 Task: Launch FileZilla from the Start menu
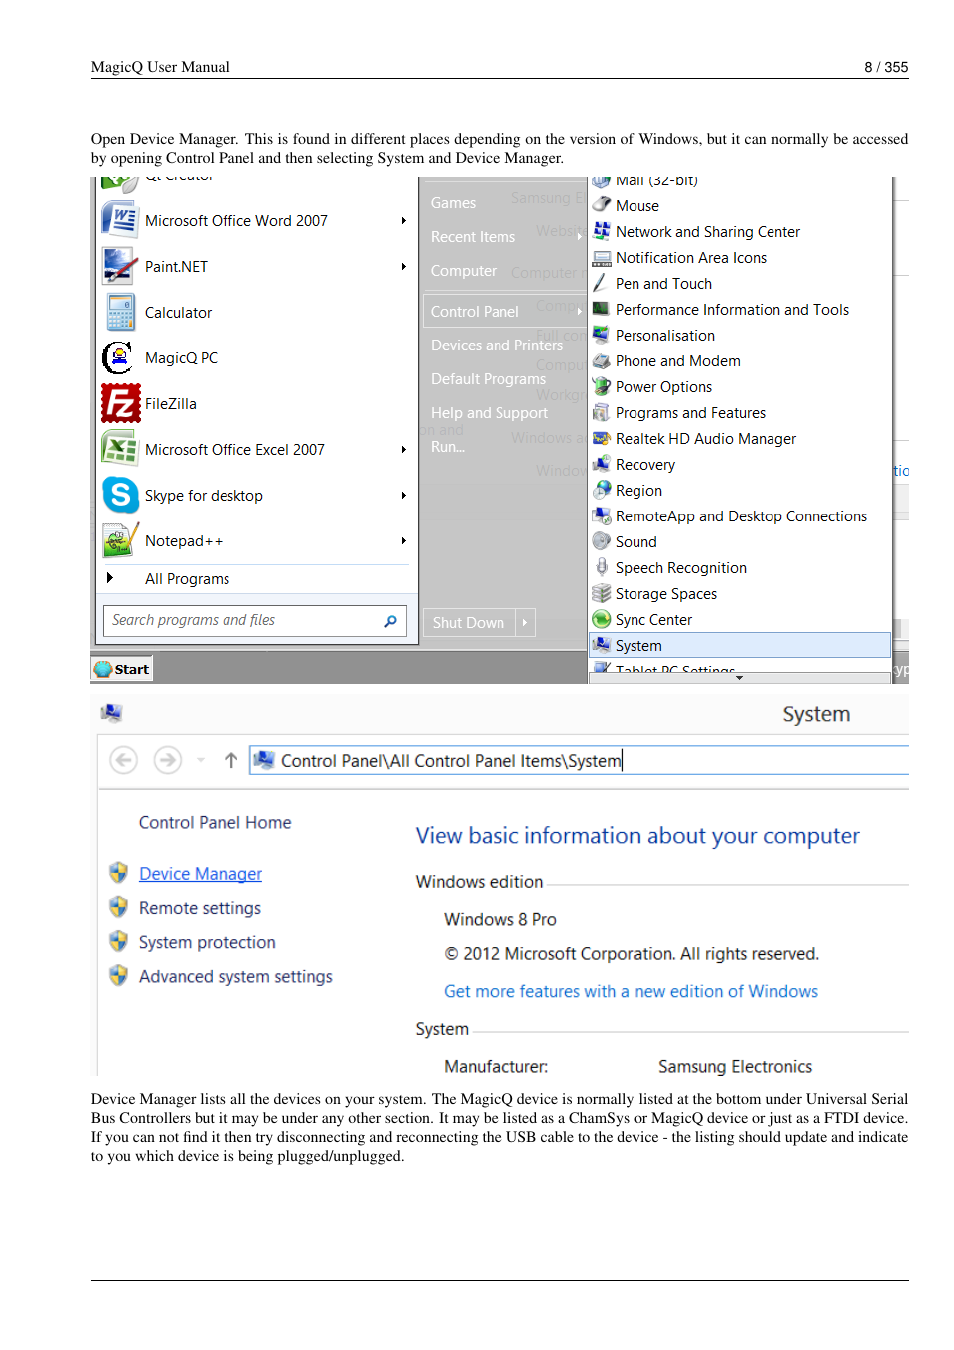pos(170,403)
